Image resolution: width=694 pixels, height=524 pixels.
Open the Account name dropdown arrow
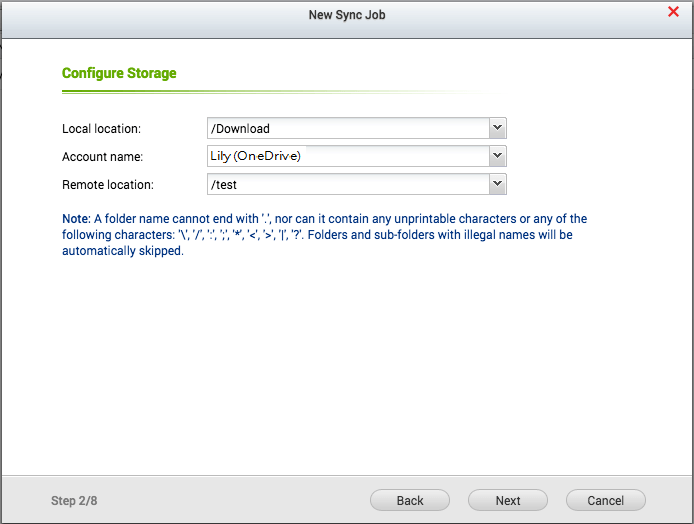pos(498,156)
